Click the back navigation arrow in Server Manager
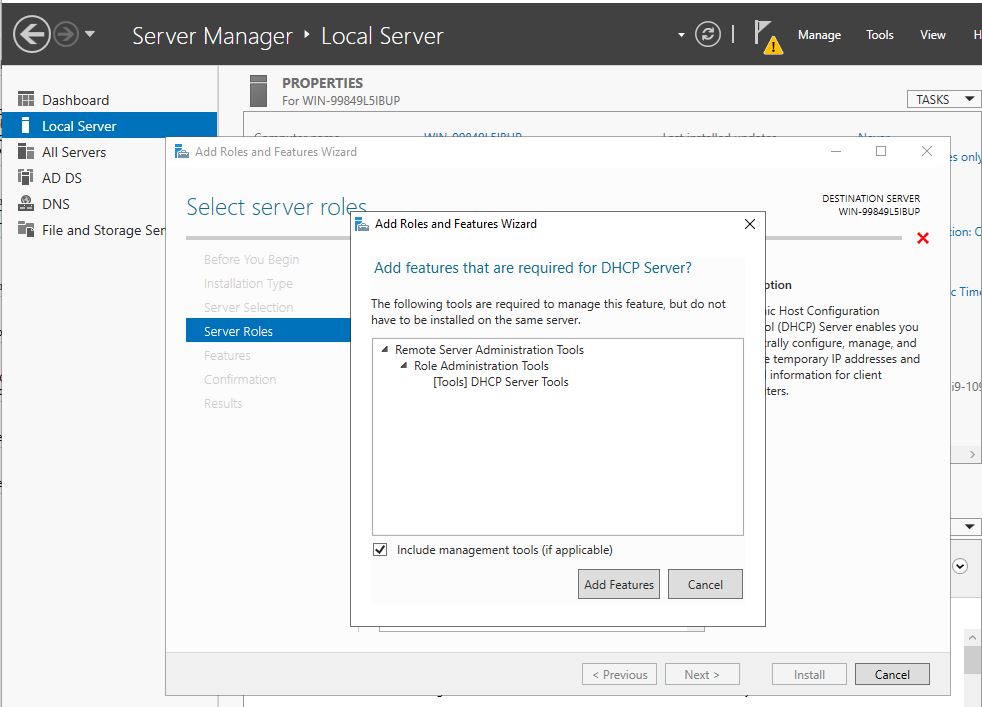Screen dimensions: 982x707 pos(31,34)
